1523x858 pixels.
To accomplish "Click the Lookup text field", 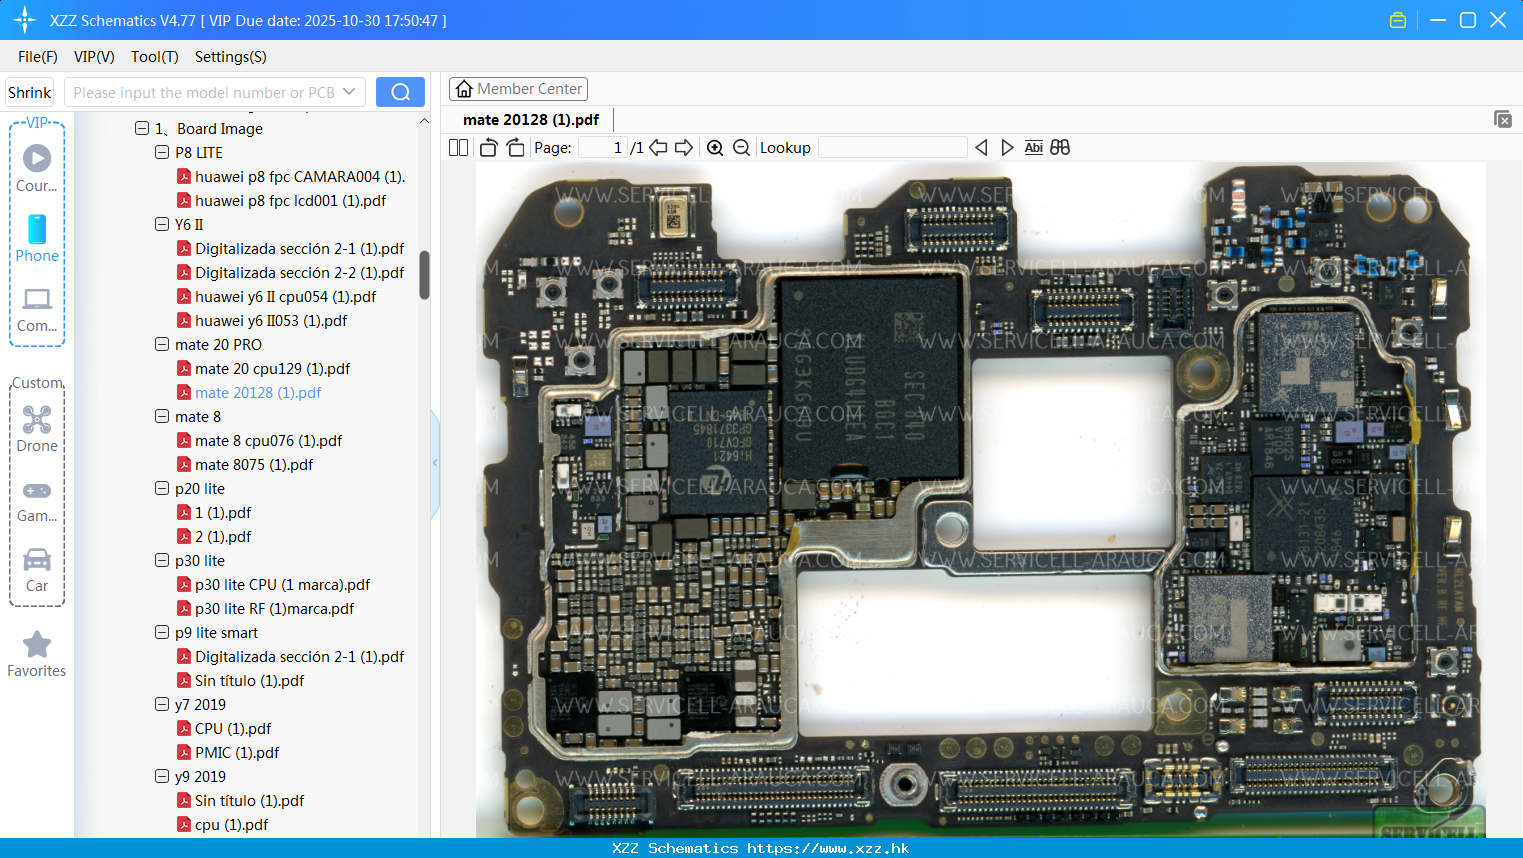I will point(893,148).
